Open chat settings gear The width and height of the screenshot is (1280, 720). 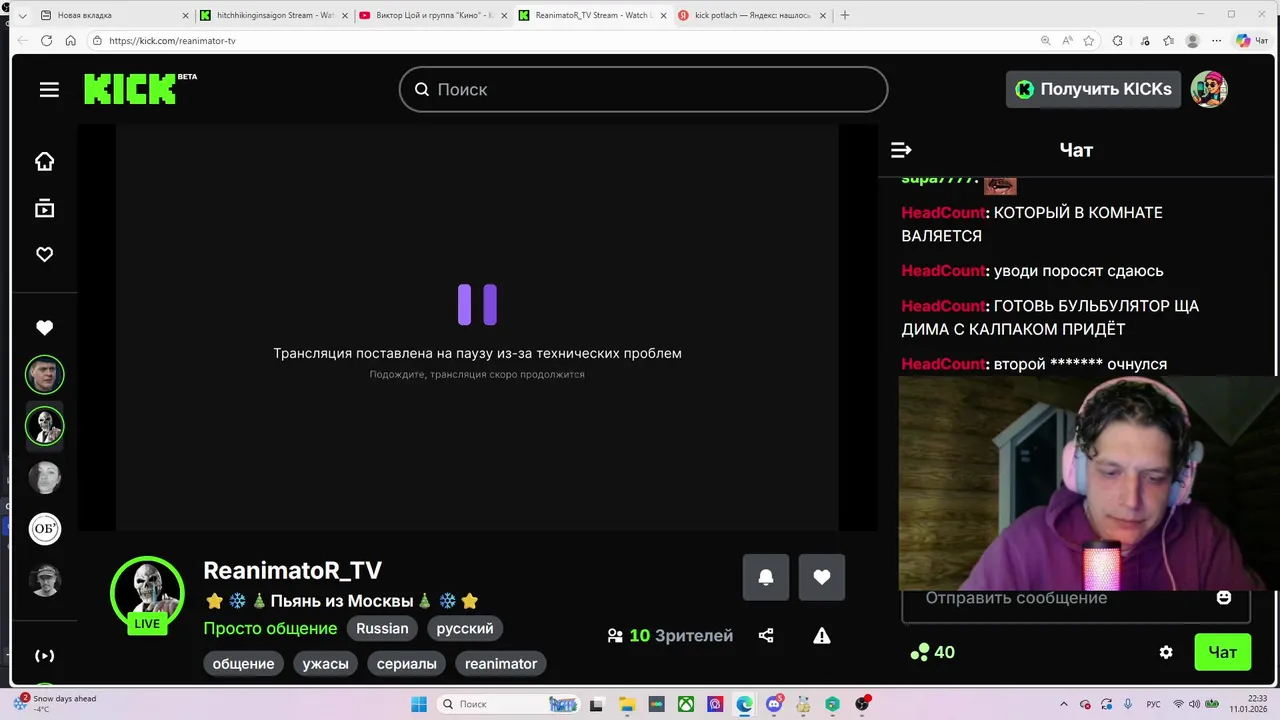1166,652
